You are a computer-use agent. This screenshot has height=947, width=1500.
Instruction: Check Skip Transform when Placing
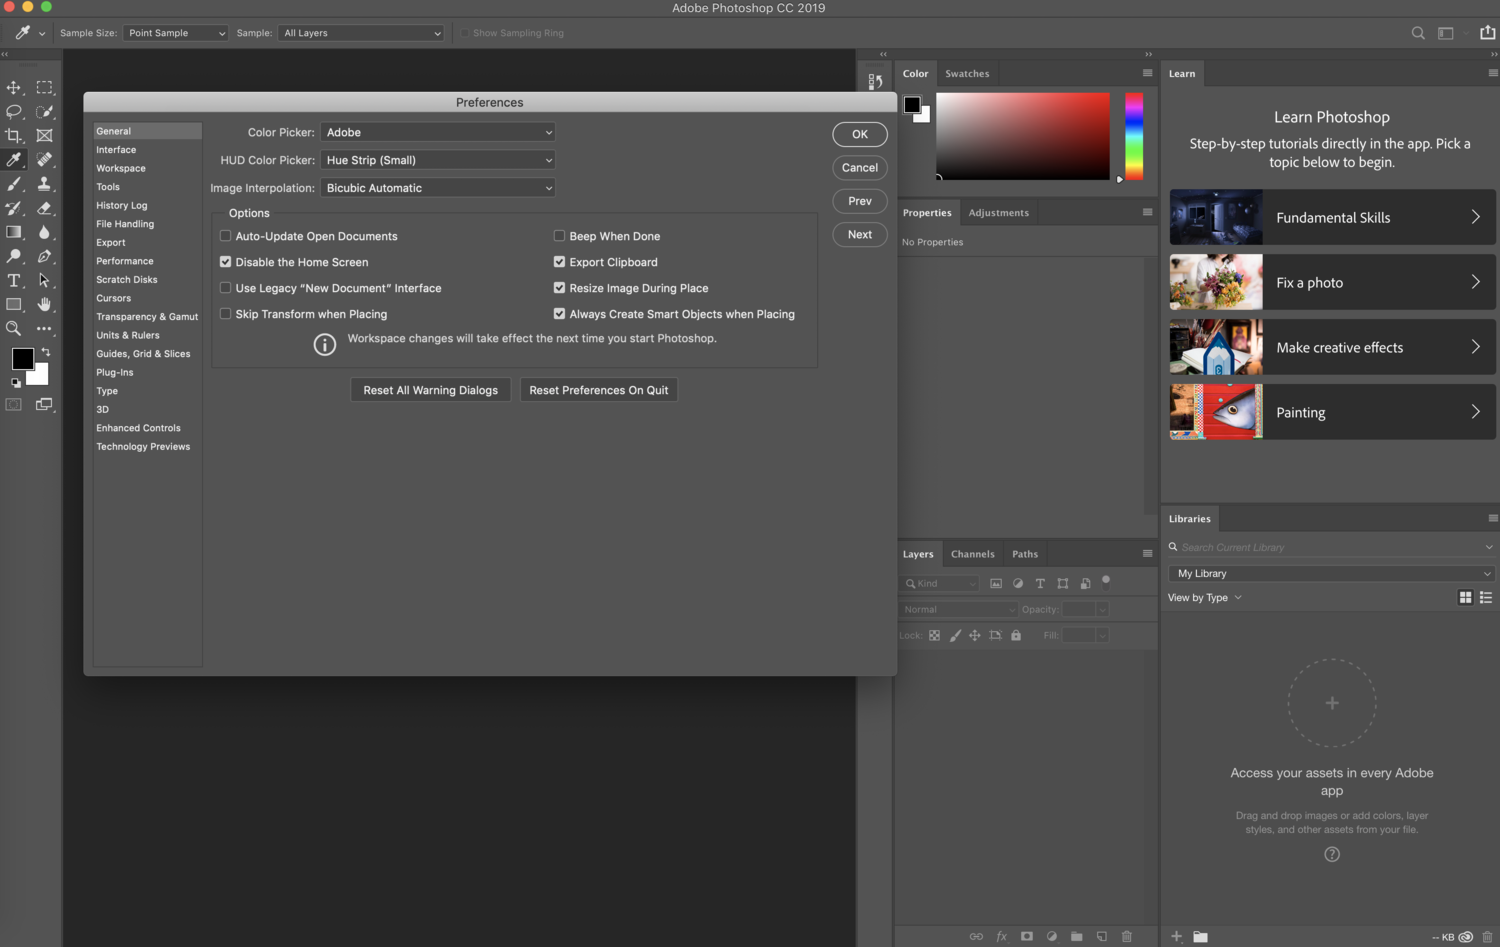226,314
